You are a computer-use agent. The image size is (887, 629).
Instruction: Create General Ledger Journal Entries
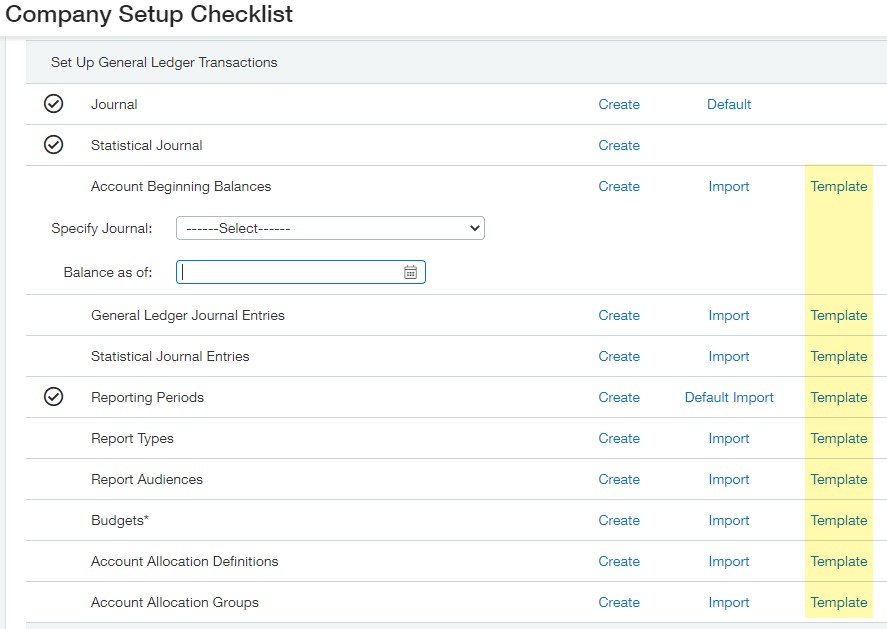pyautogui.click(x=619, y=315)
